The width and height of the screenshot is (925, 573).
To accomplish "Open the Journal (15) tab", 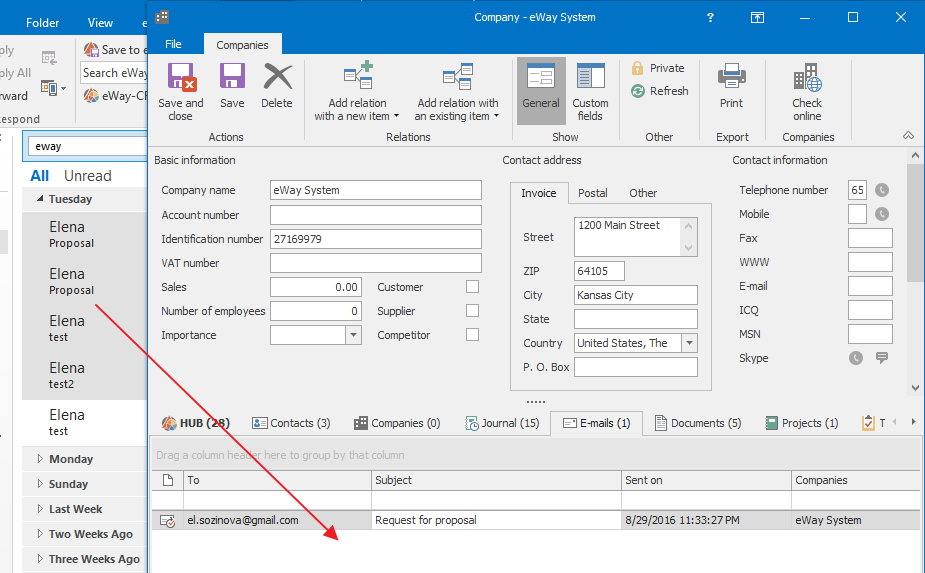I will click(502, 423).
